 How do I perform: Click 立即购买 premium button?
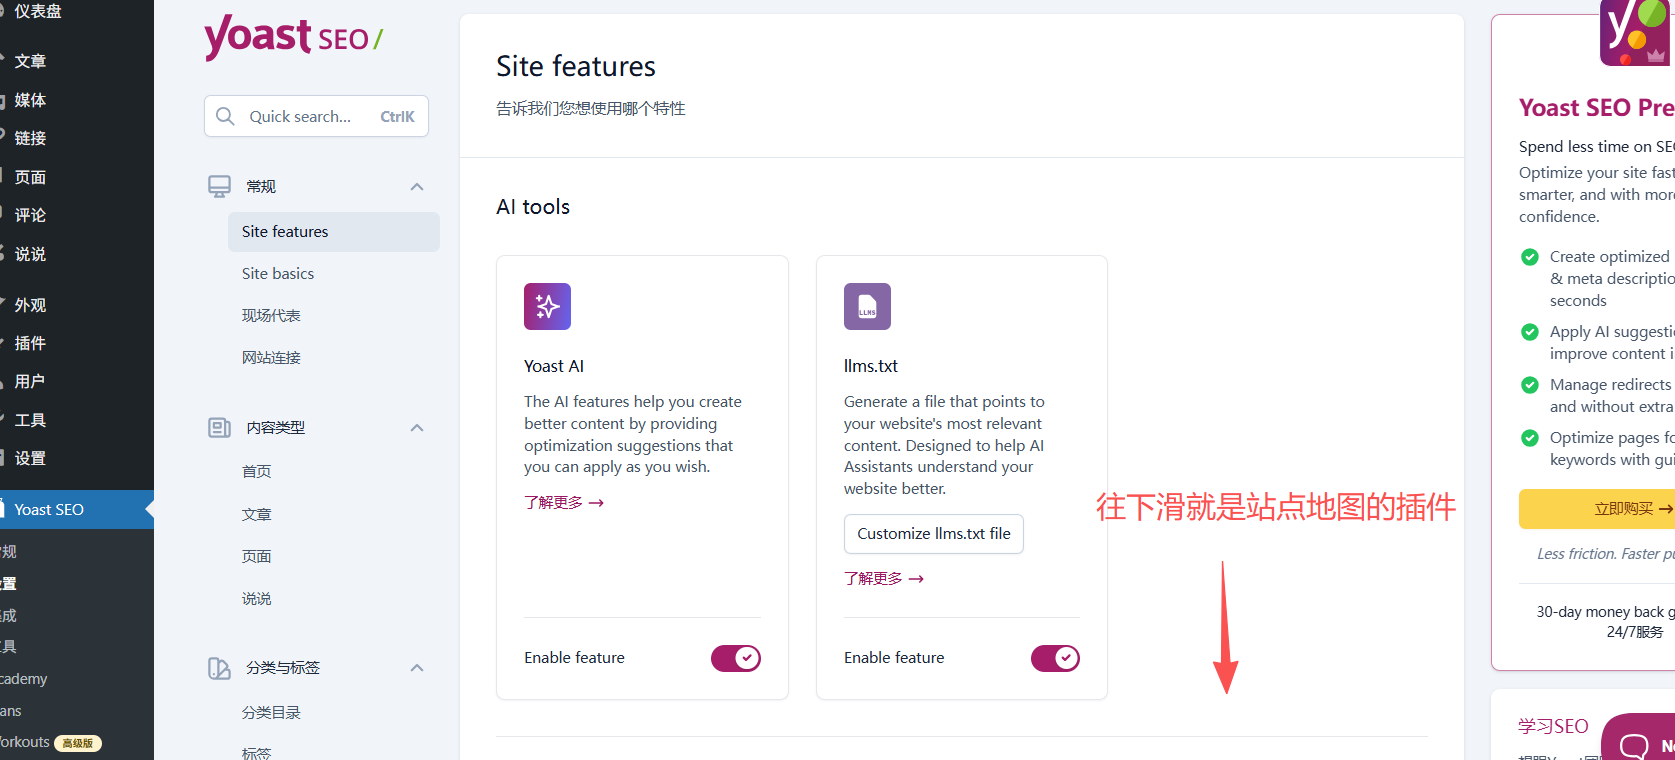(1597, 509)
